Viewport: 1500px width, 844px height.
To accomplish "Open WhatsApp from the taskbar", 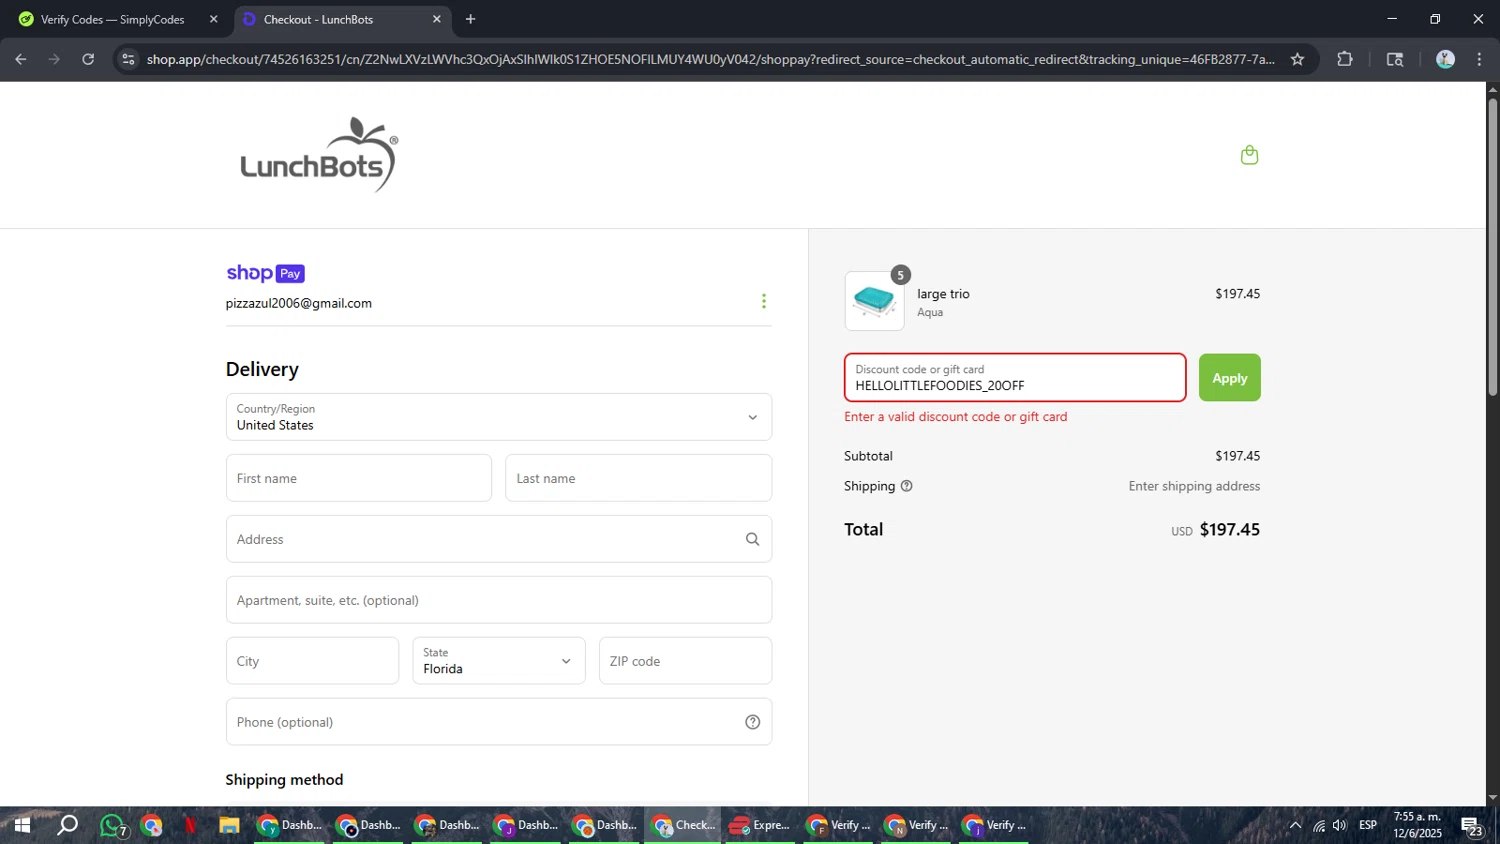I will pos(112,826).
